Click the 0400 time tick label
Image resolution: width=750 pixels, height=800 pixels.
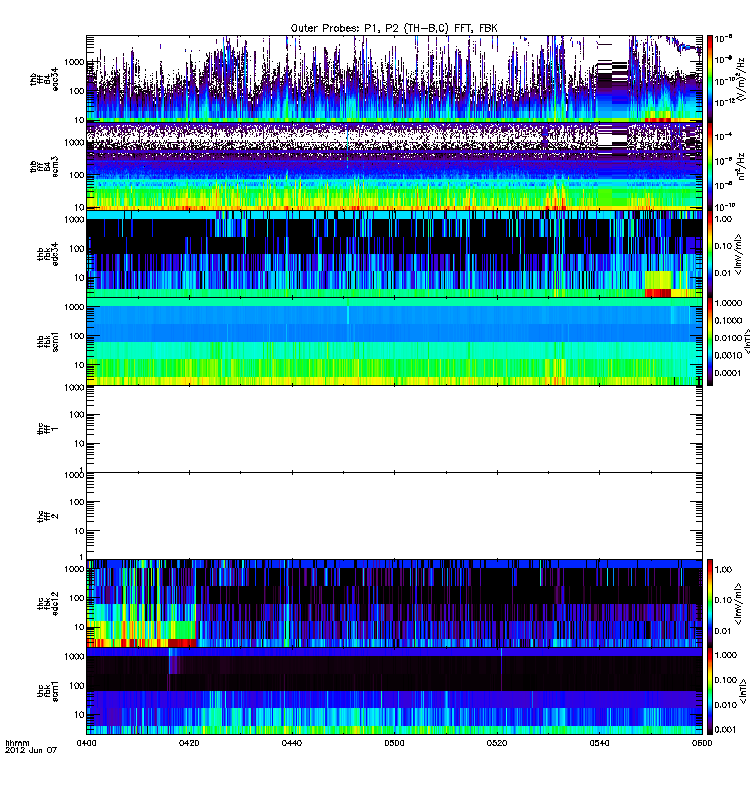click(x=86, y=743)
